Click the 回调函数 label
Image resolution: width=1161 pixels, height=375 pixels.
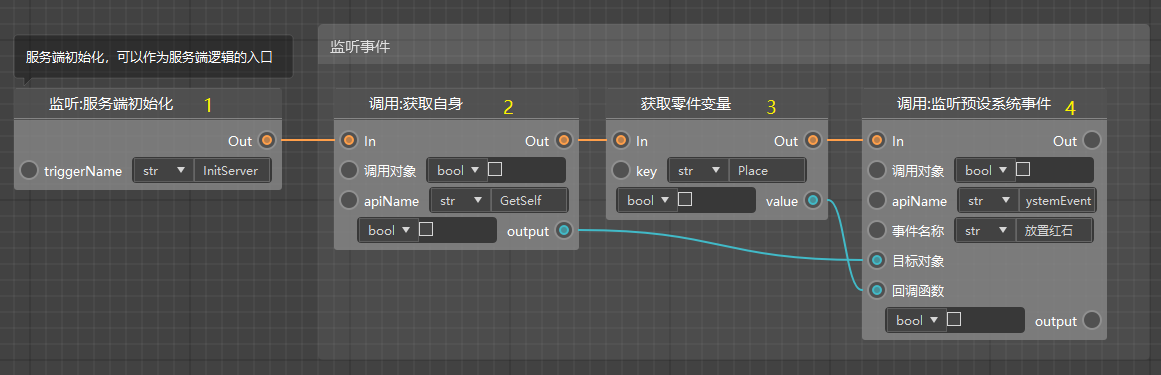[918, 291]
